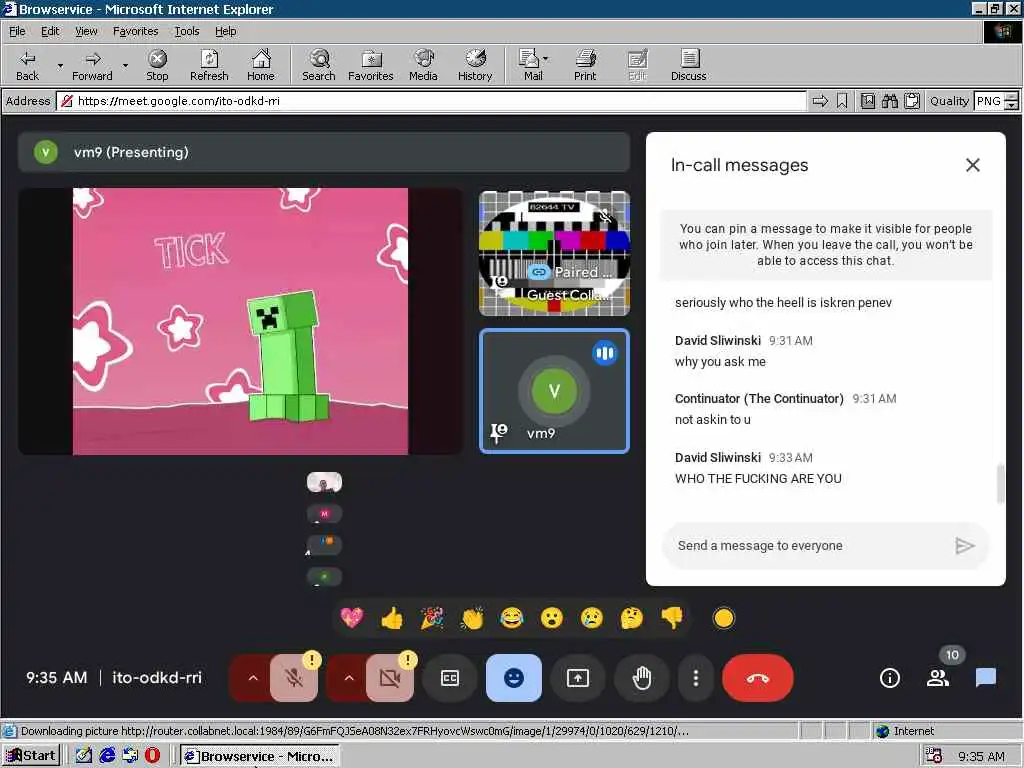Click the binoculars find icon
Screen dimensions: 1024x768
pos(889,101)
